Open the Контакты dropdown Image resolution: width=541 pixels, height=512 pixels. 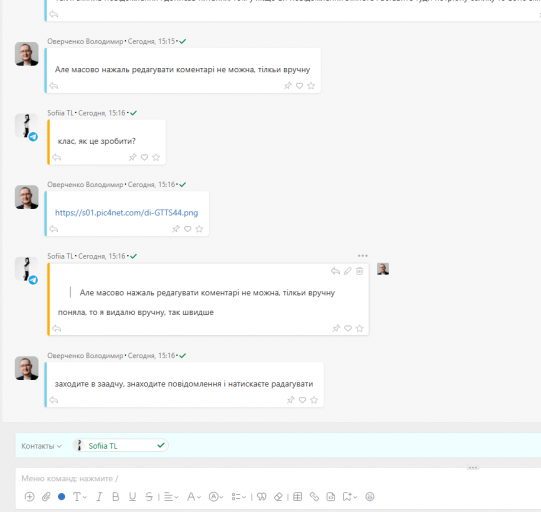point(41,446)
